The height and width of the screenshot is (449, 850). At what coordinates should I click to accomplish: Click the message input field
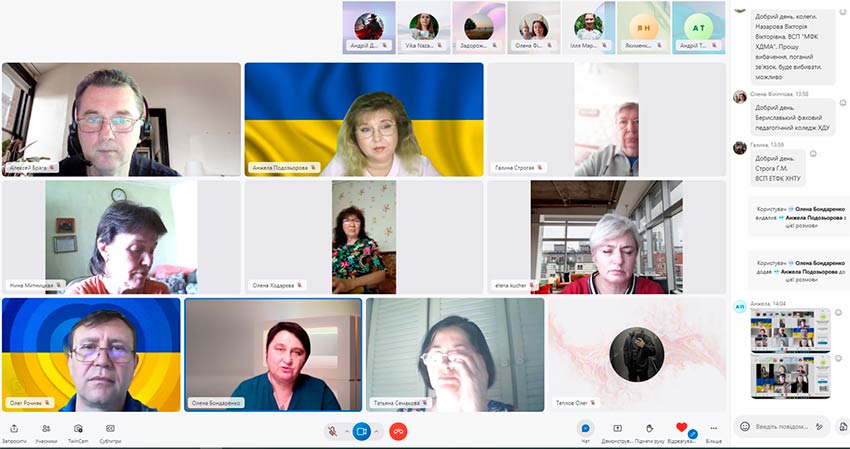click(780, 426)
